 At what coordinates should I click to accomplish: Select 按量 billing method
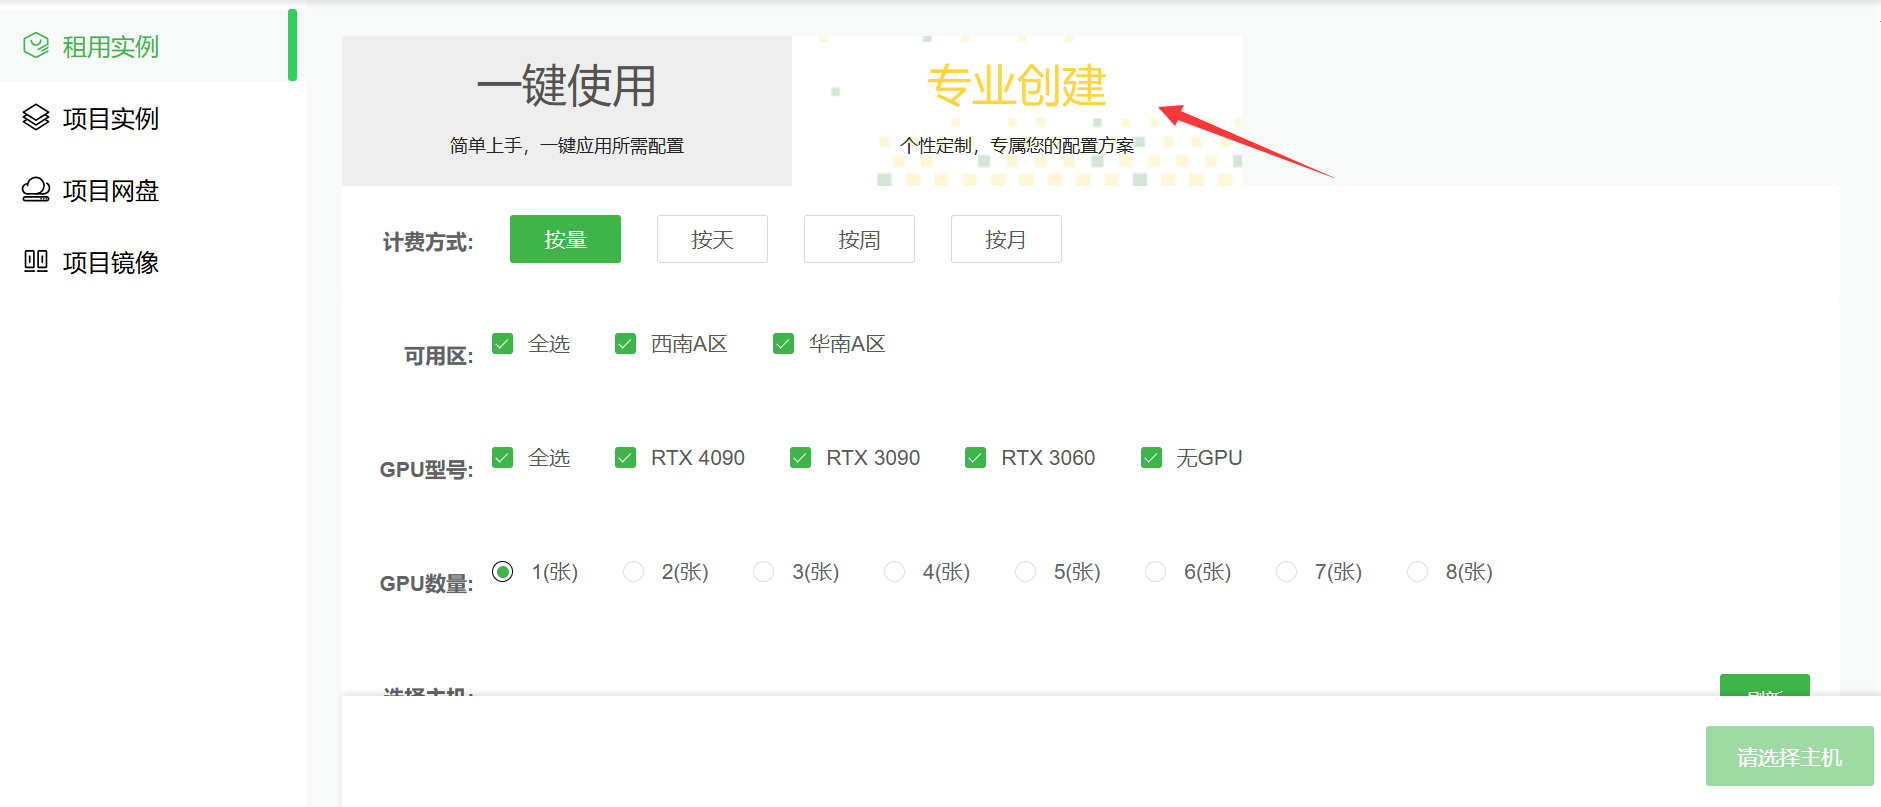pyautogui.click(x=565, y=239)
